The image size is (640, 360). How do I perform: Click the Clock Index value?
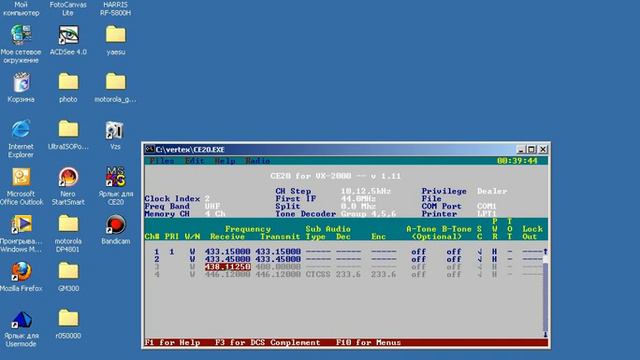[x=207, y=199]
